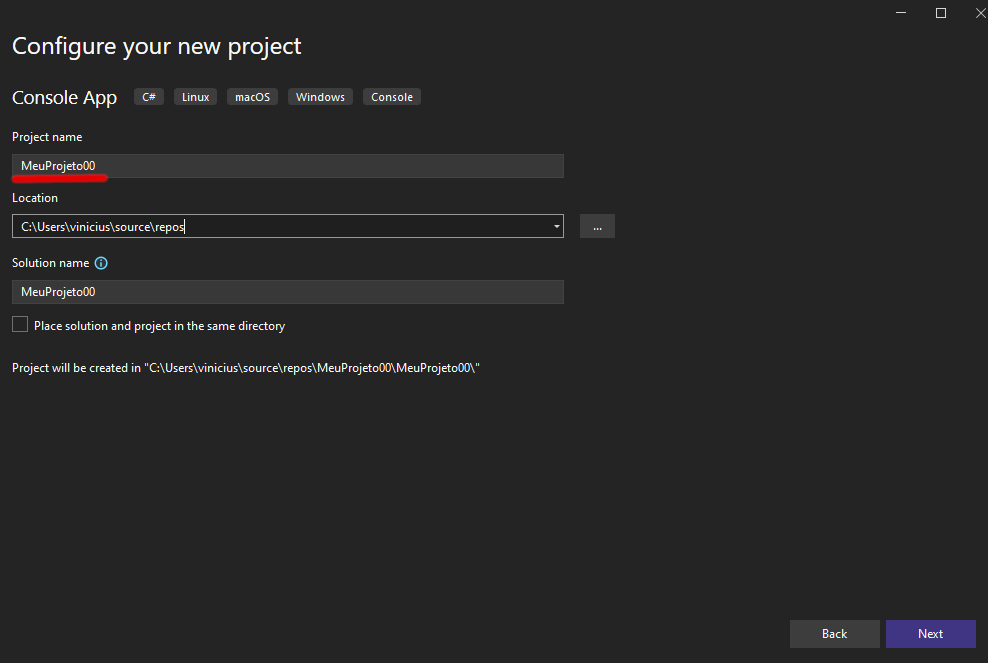Image resolution: width=988 pixels, height=663 pixels.
Task: Select the macOS platform tag
Action: [252, 97]
